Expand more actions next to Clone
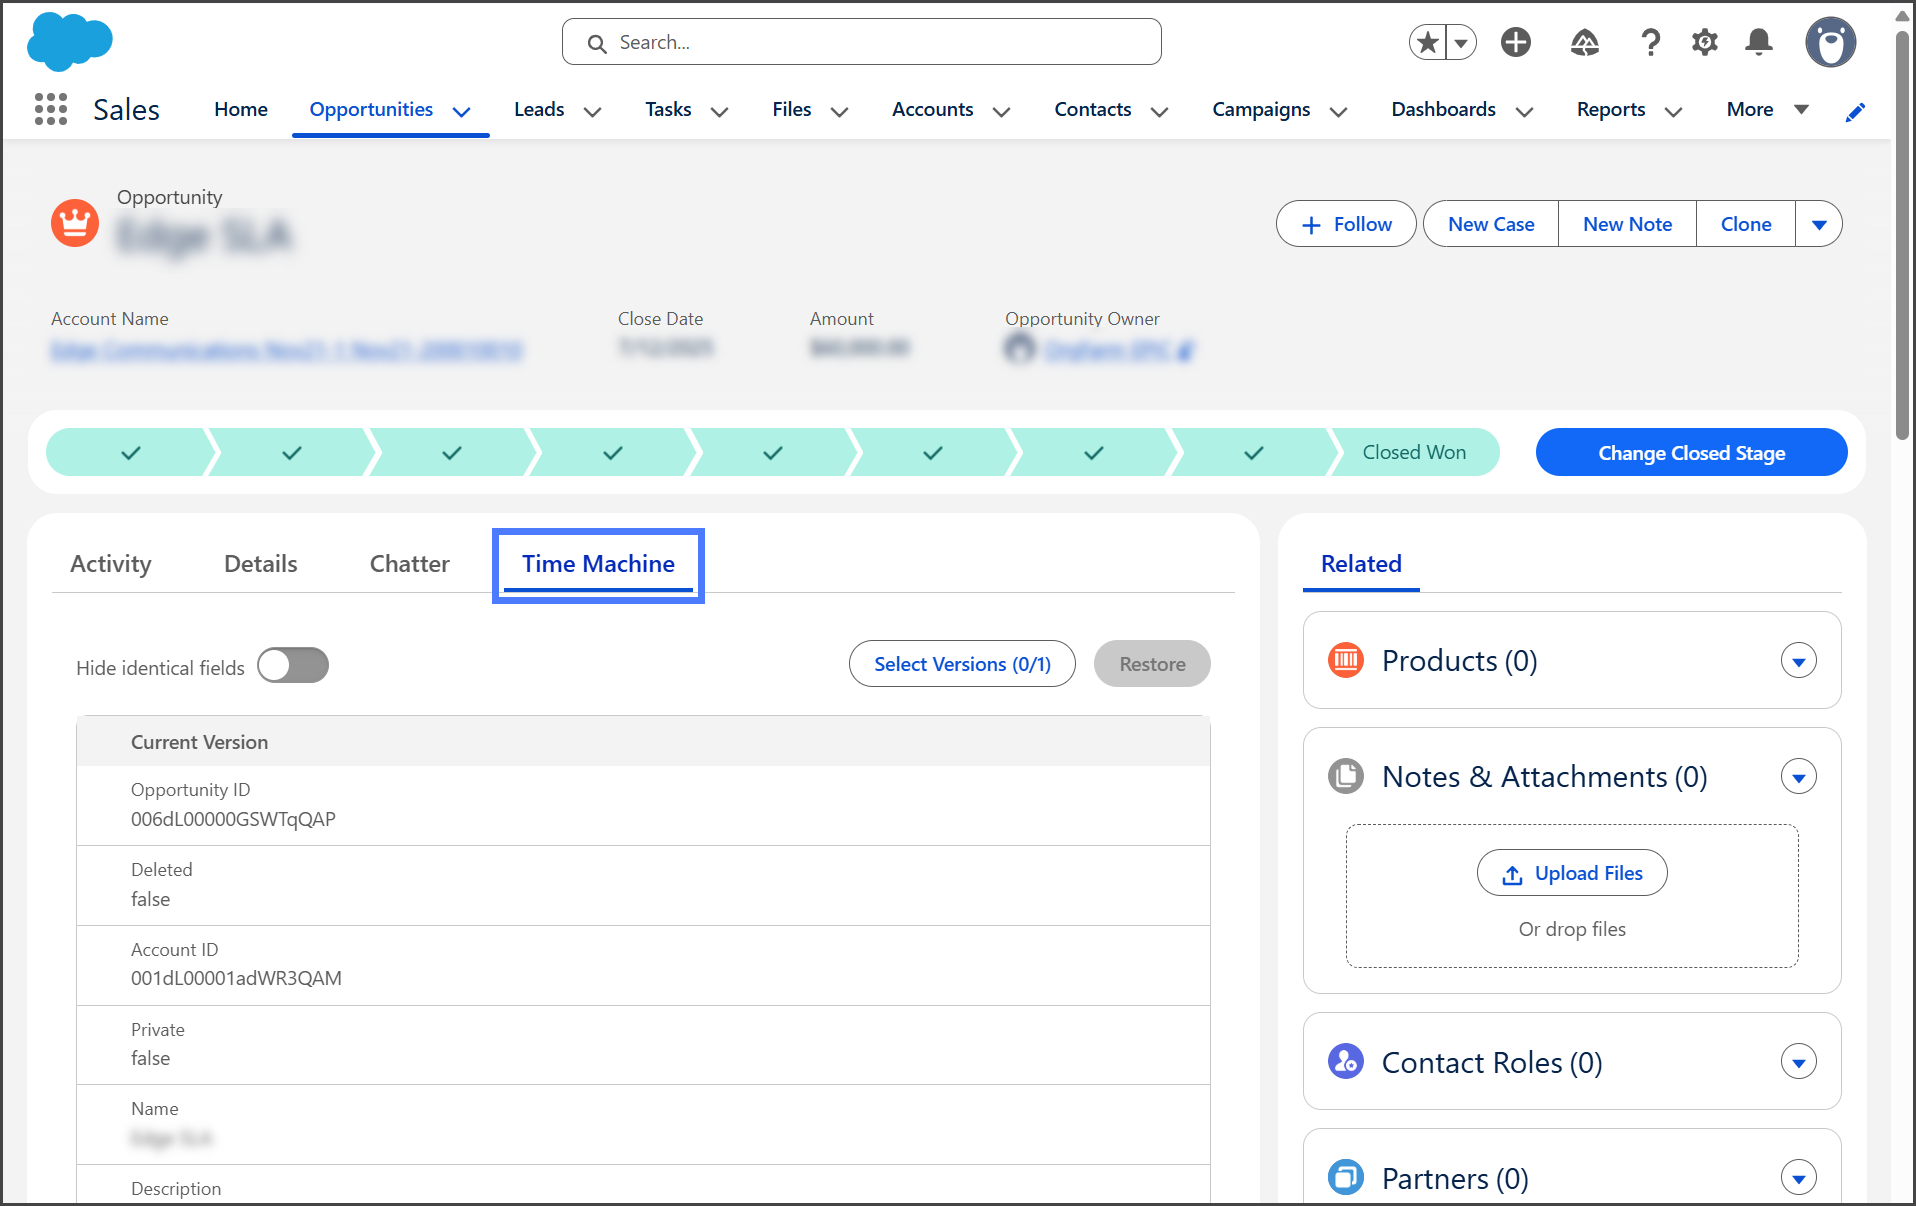Viewport: 1916px width, 1206px height. tap(1819, 224)
